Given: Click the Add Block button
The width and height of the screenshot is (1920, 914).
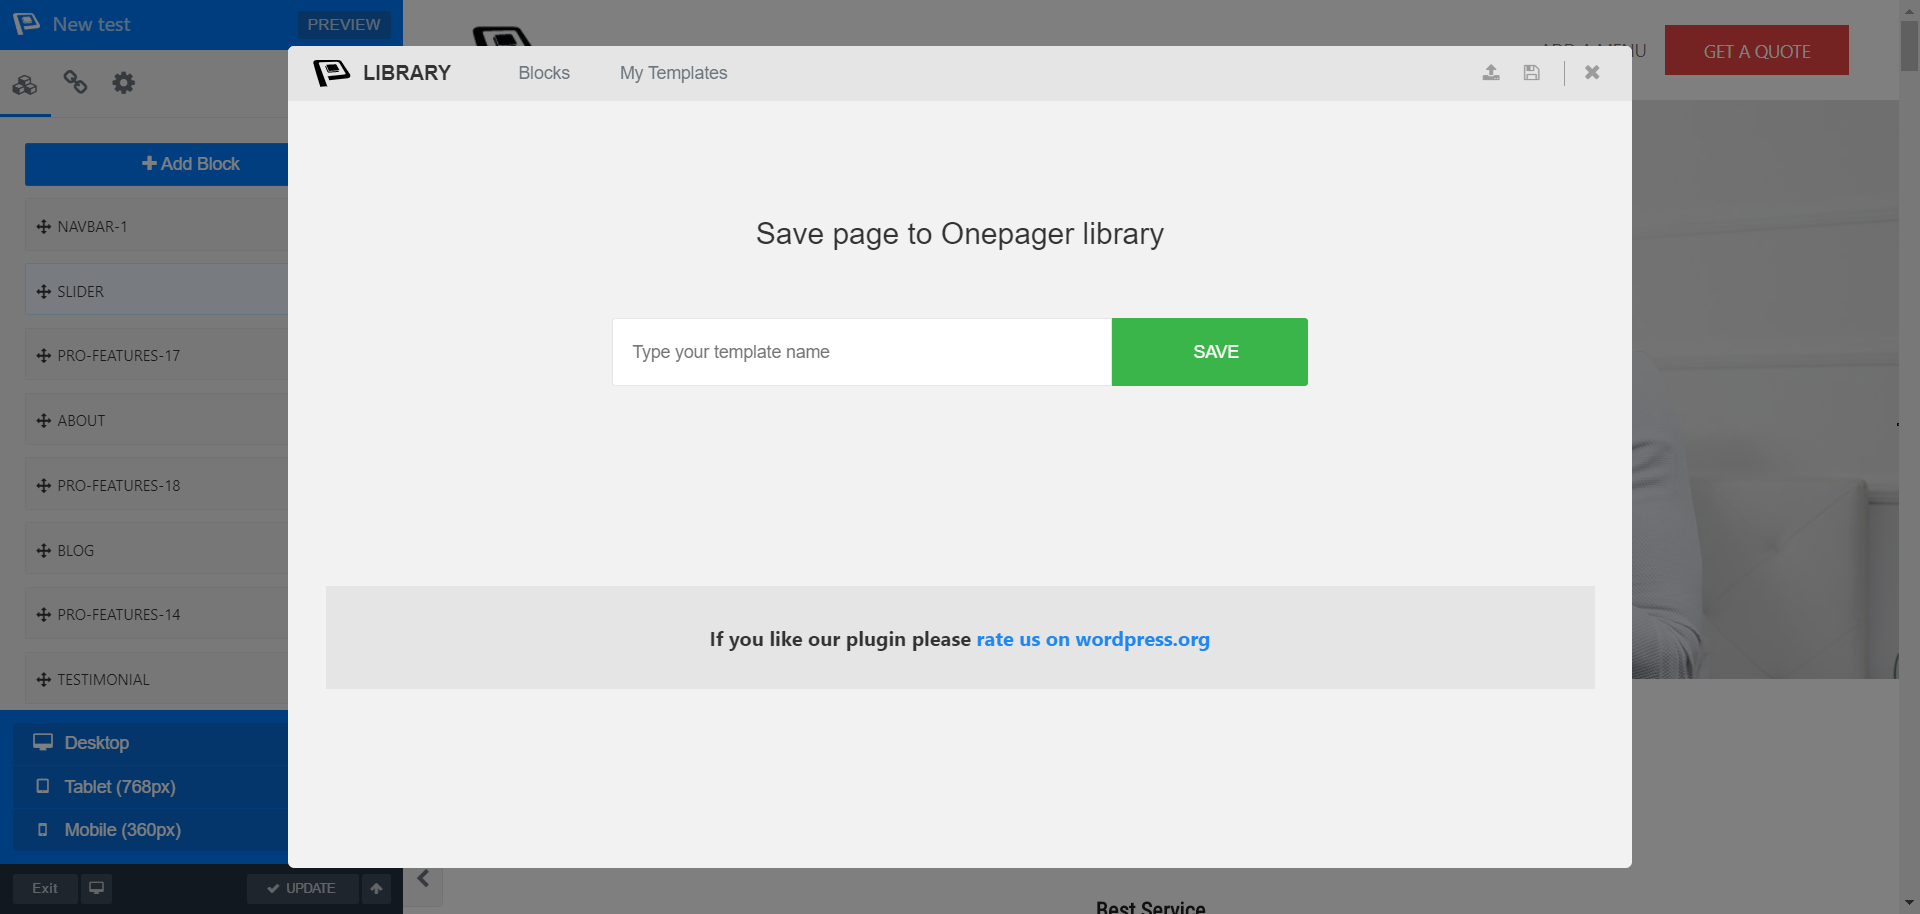Looking at the screenshot, I should [157, 164].
